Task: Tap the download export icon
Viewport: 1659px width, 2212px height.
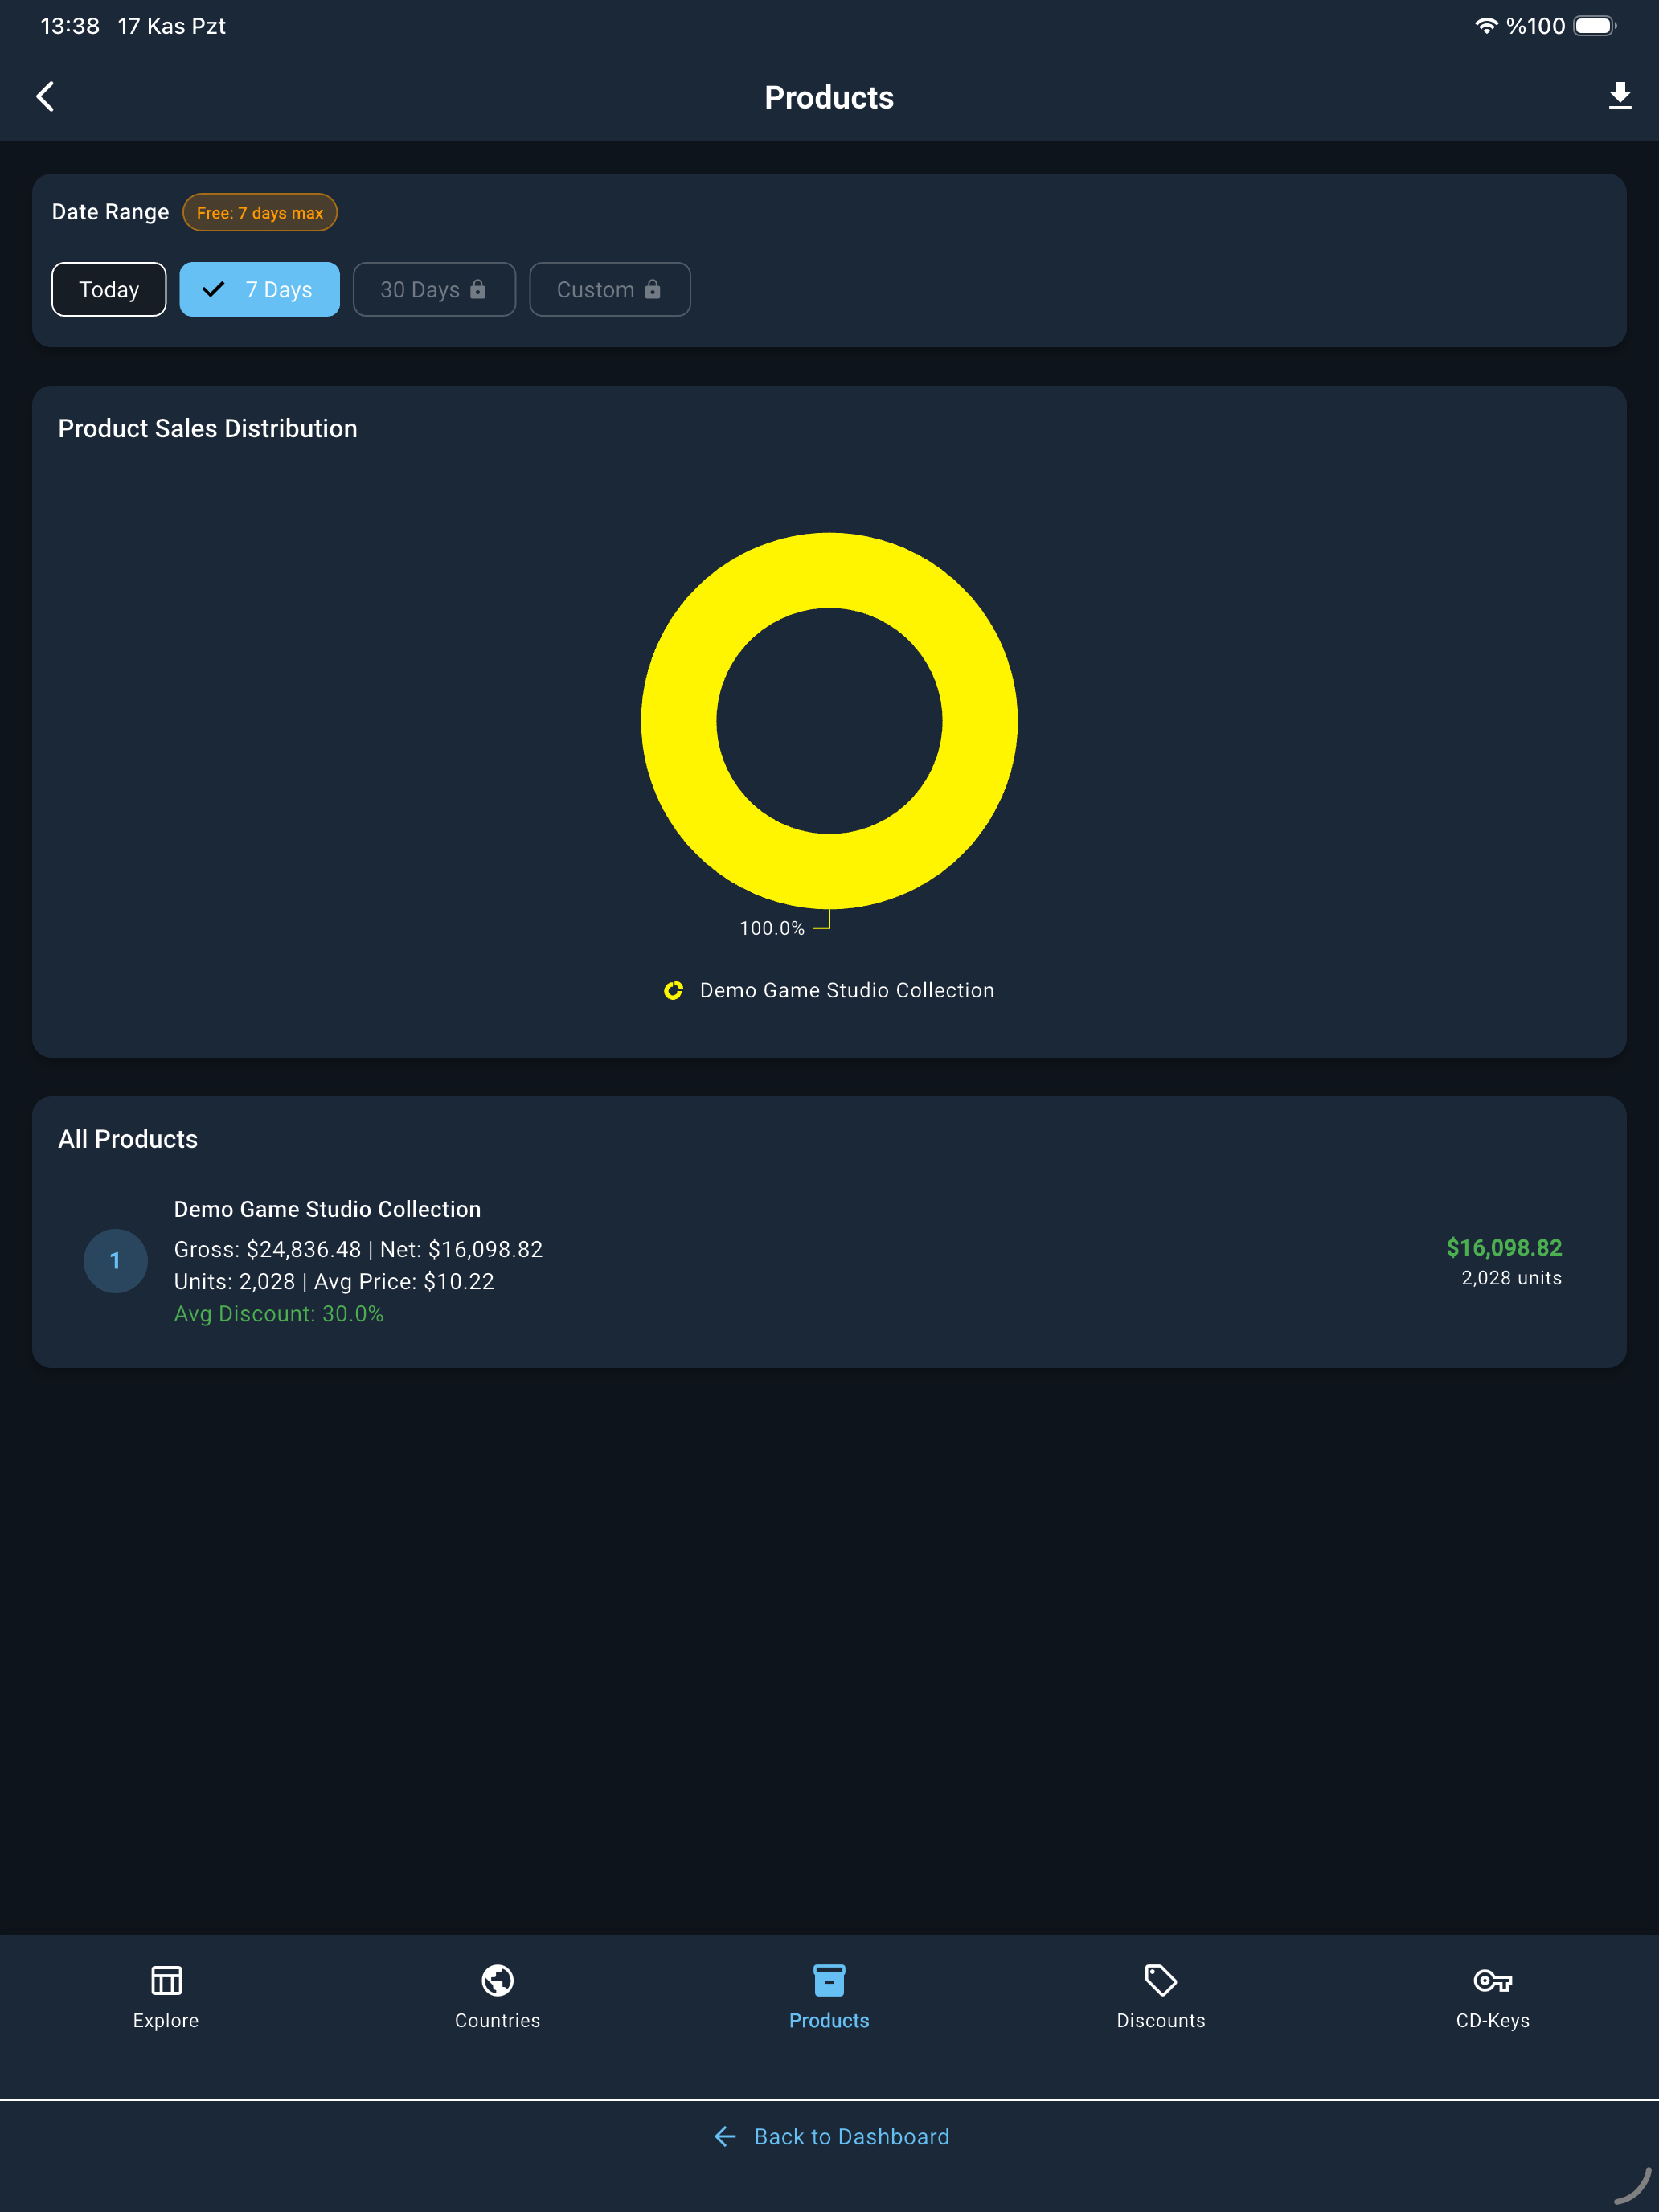Action: point(1619,97)
